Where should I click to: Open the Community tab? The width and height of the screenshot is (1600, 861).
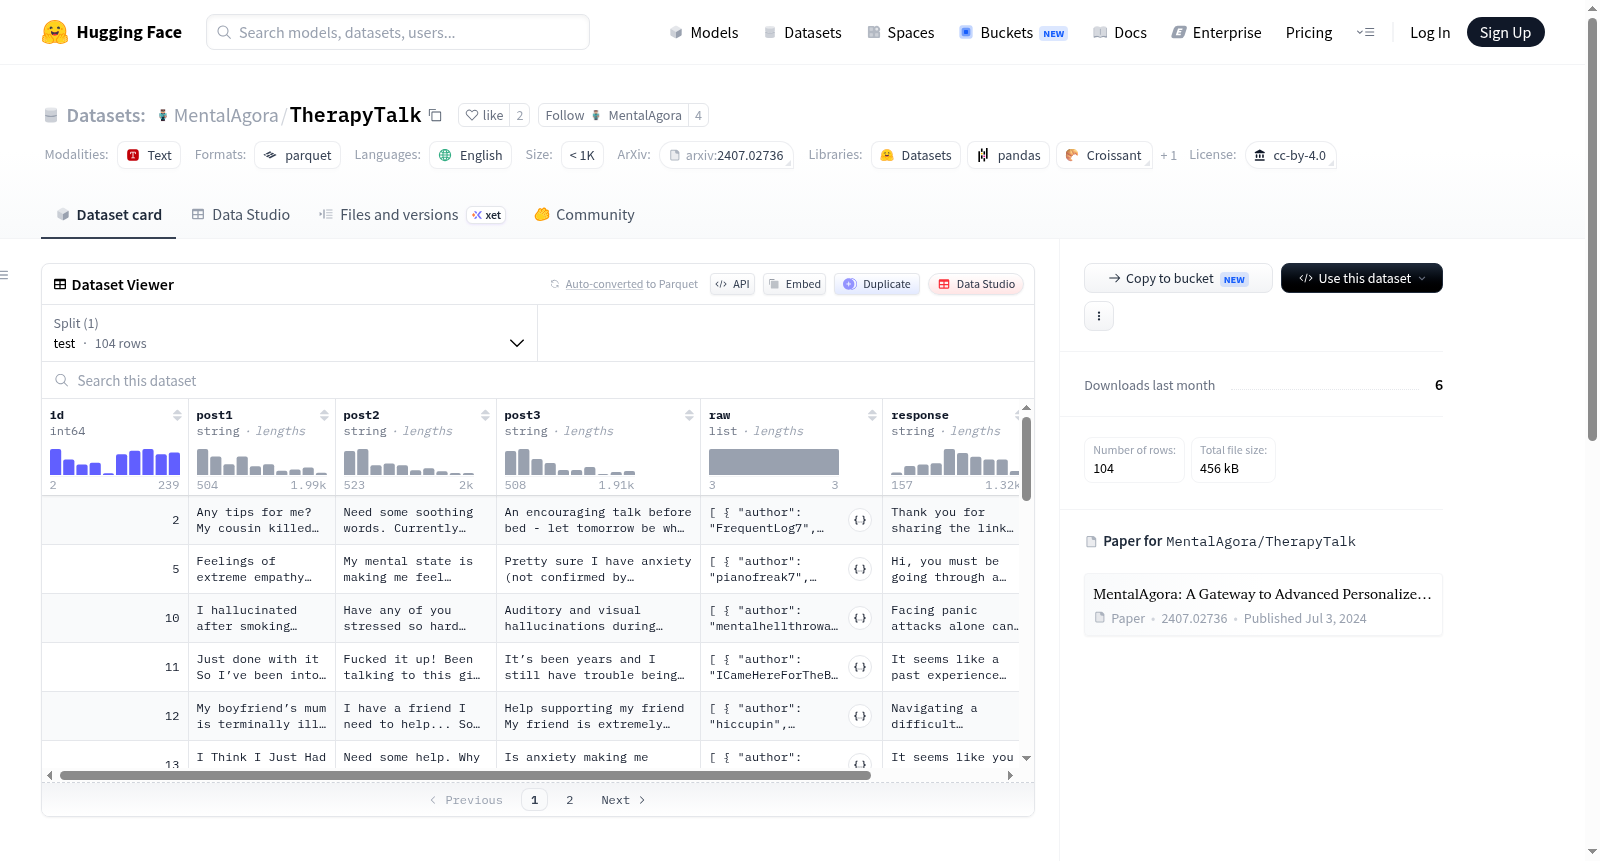click(584, 214)
